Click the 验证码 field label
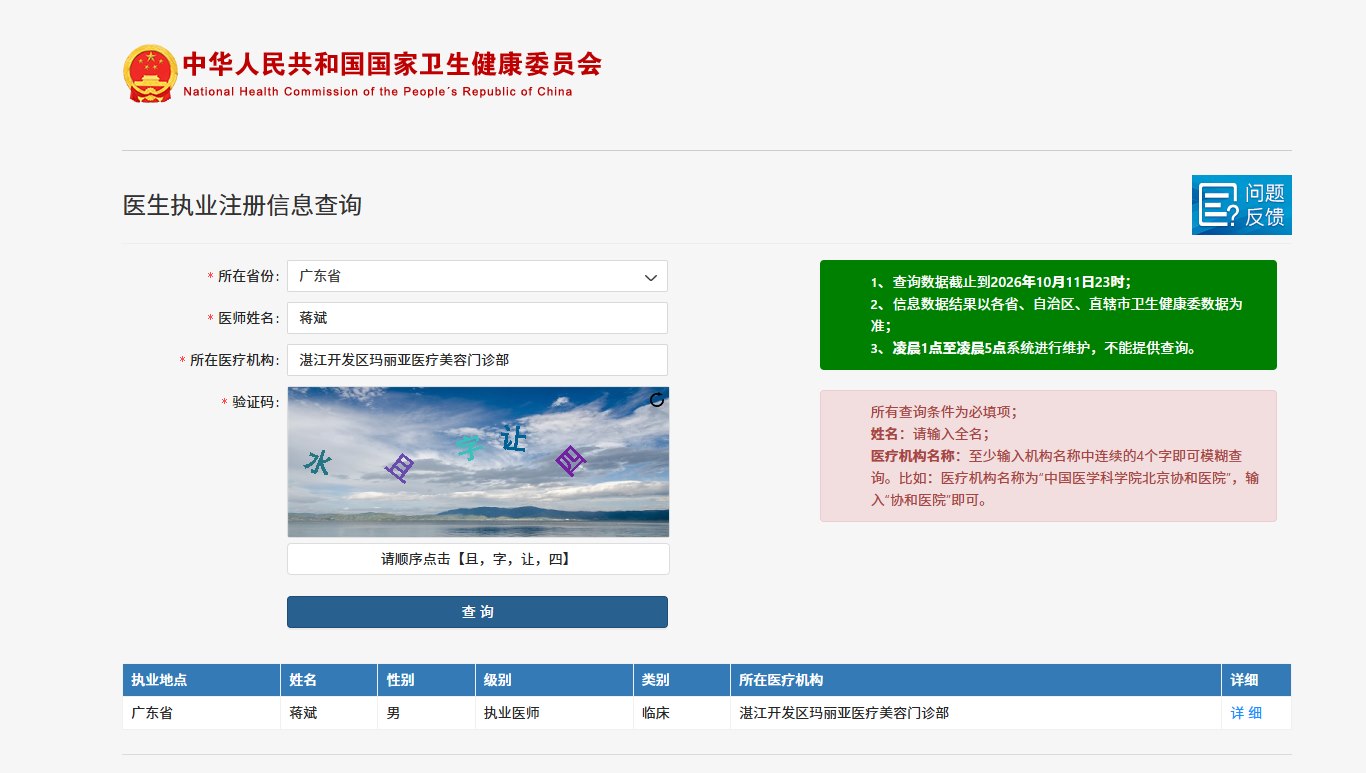This screenshot has width=1366, height=773. coord(251,402)
